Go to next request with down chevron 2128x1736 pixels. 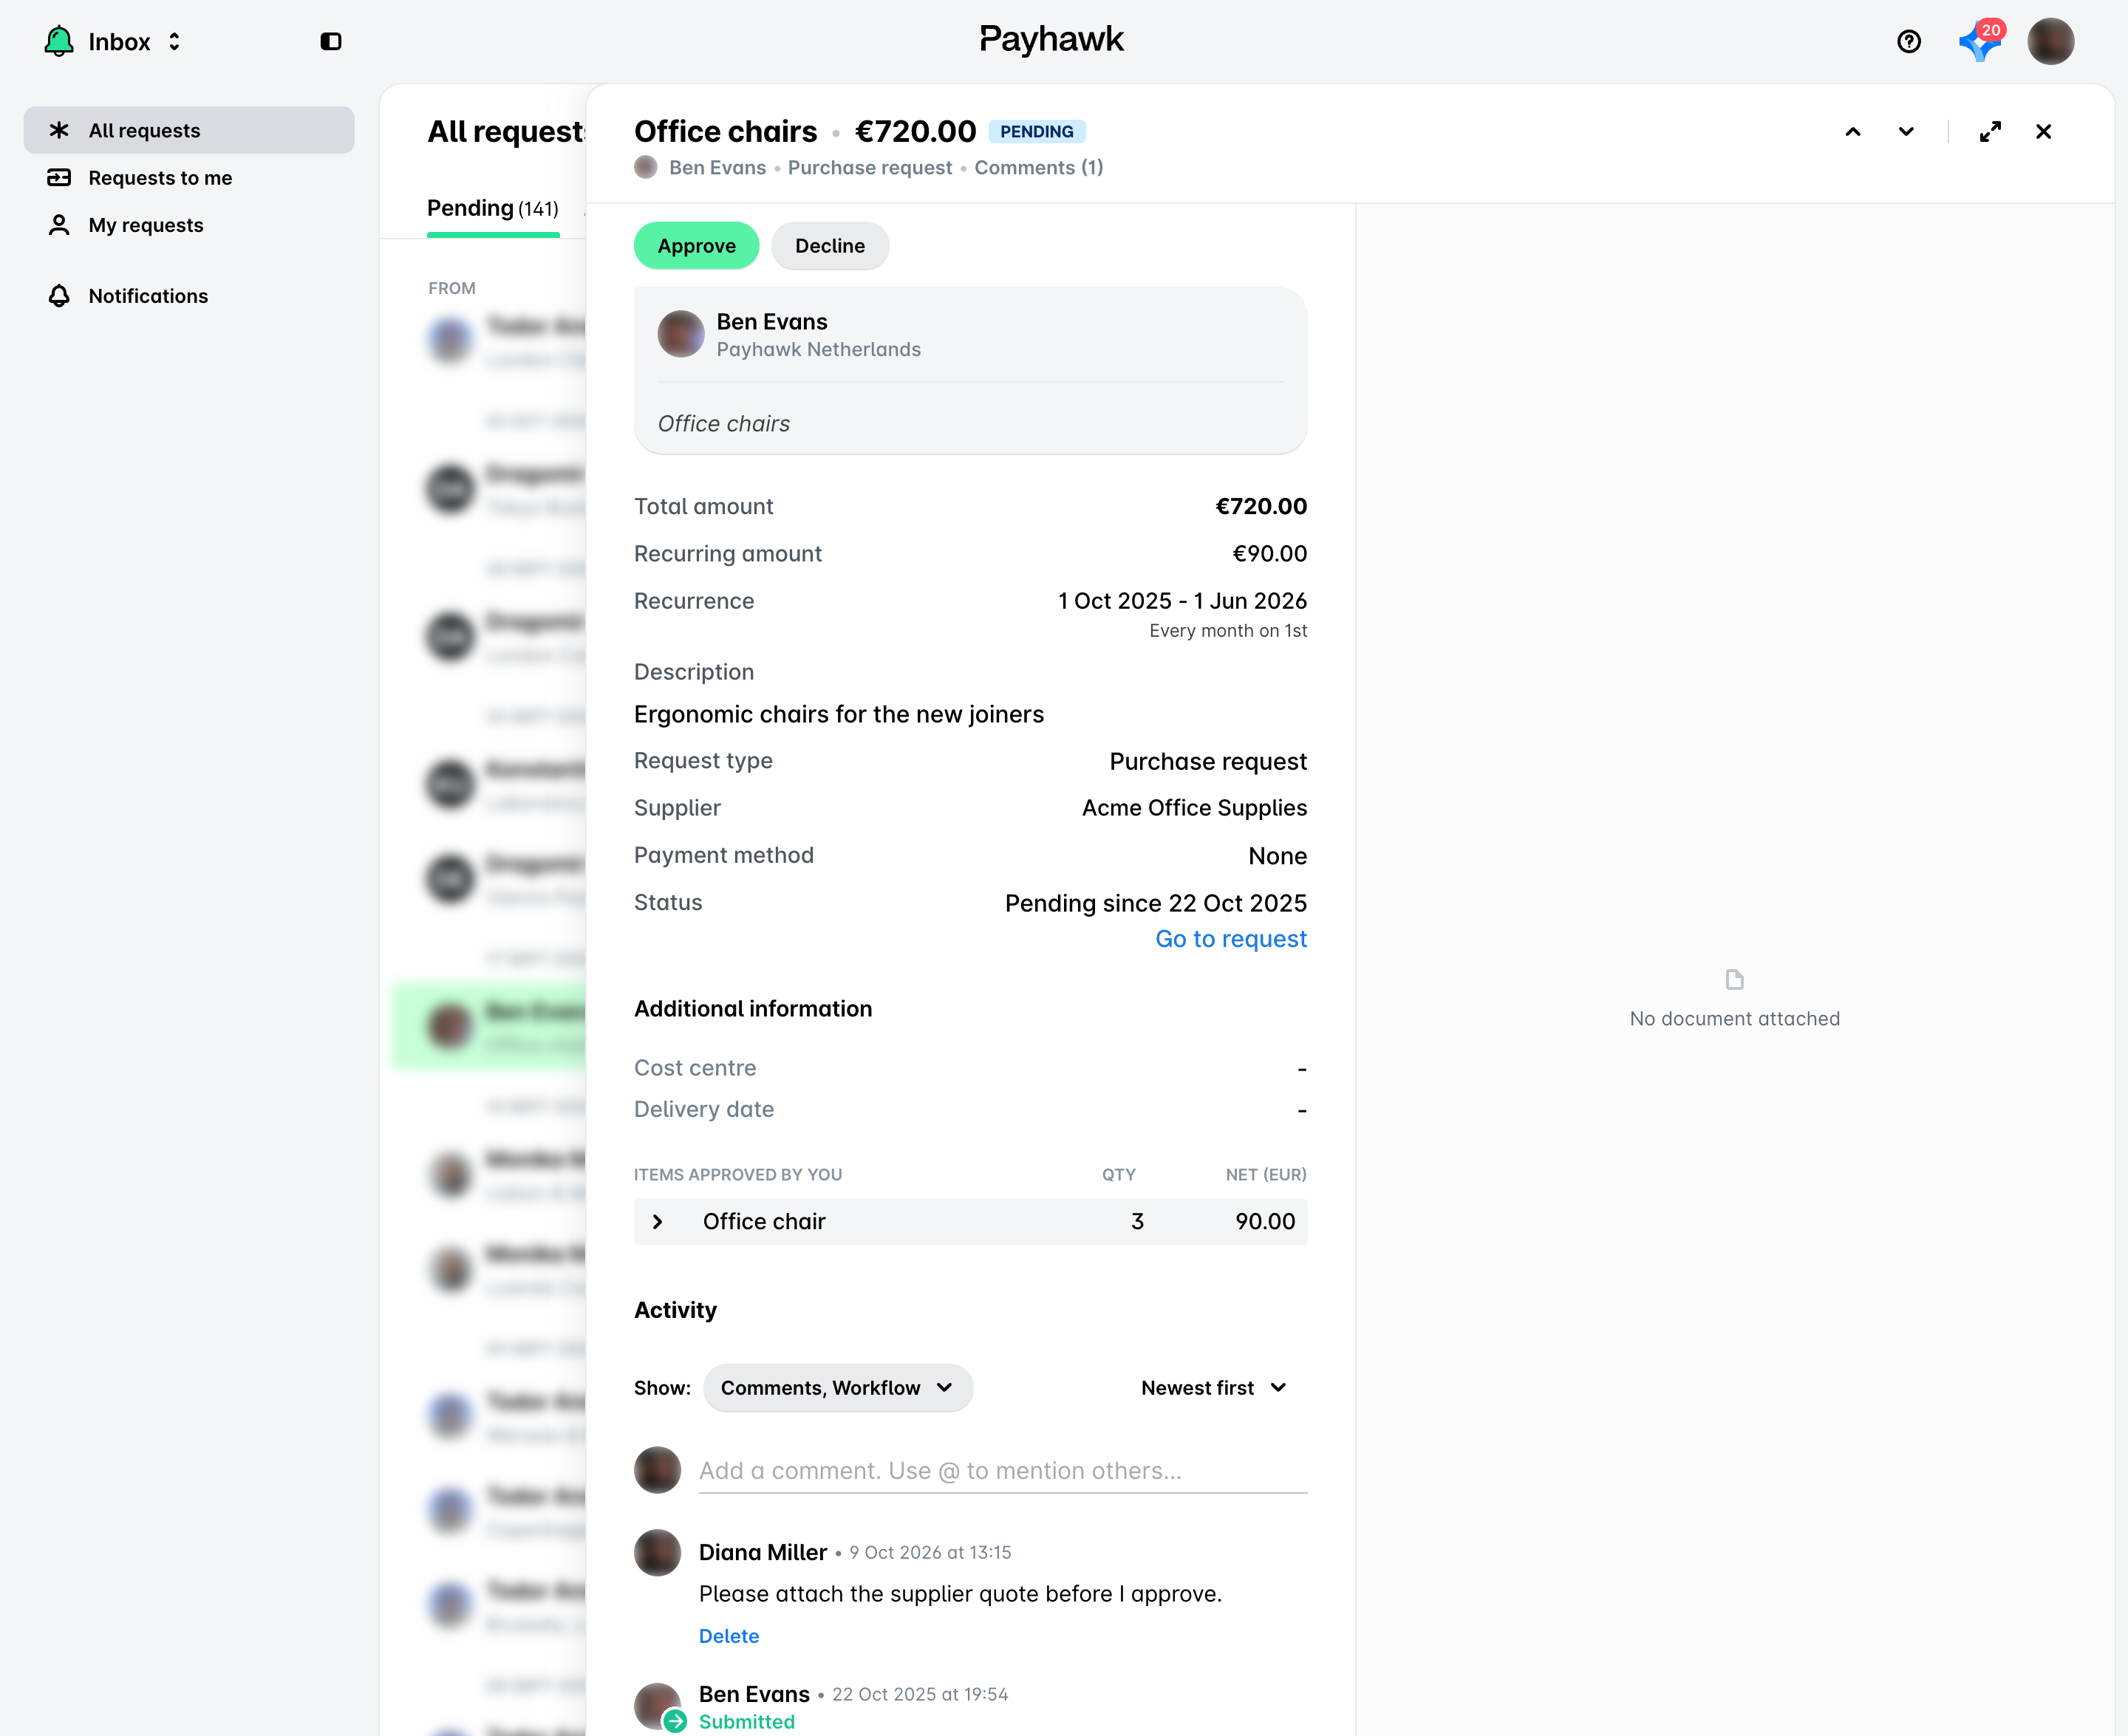coord(1906,132)
